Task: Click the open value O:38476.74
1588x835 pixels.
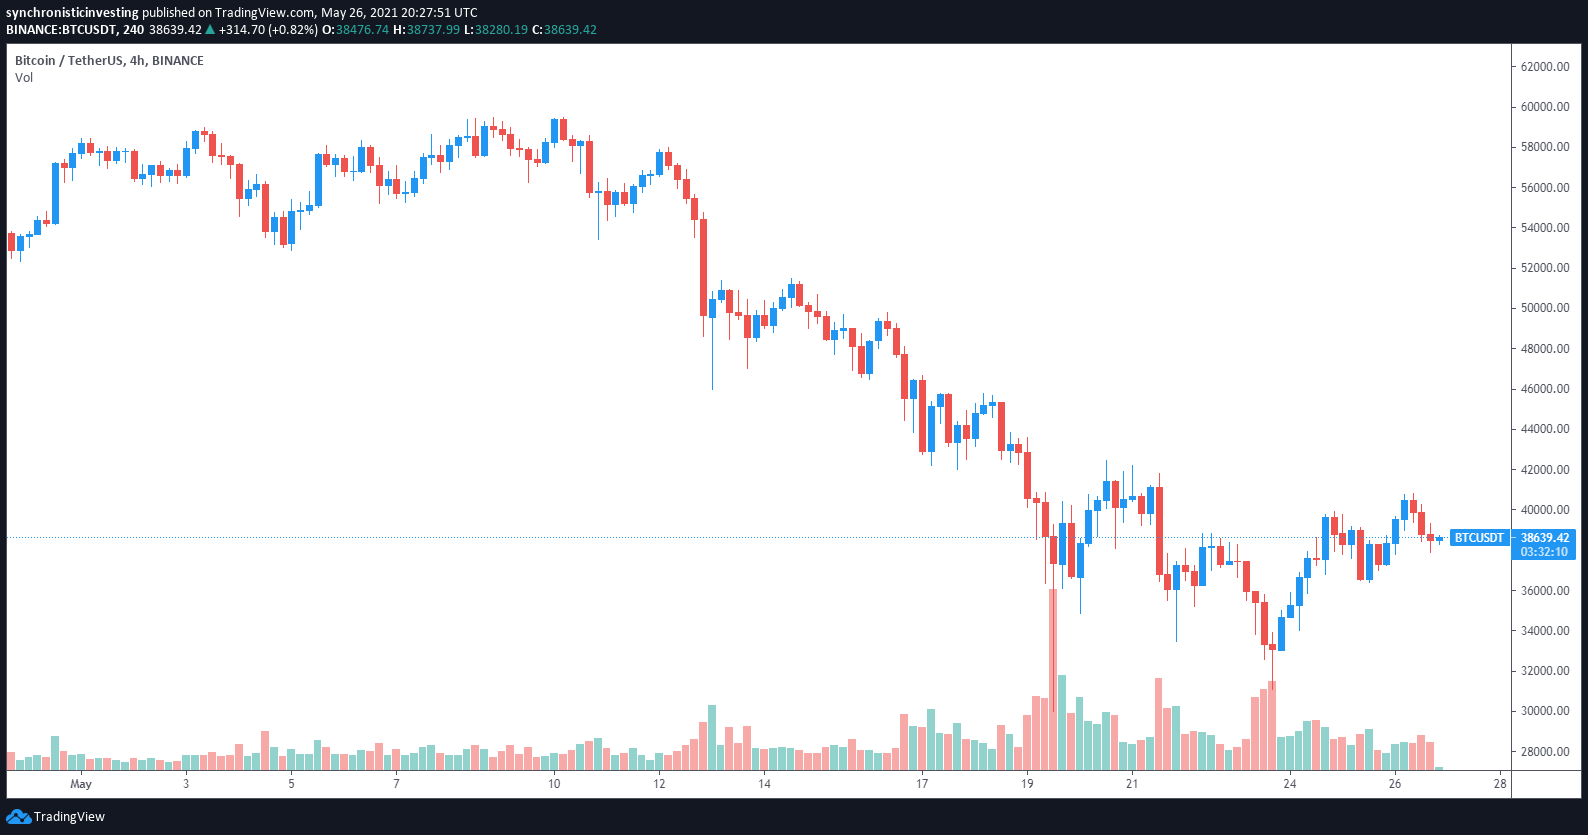Action: (x=355, y=30)
